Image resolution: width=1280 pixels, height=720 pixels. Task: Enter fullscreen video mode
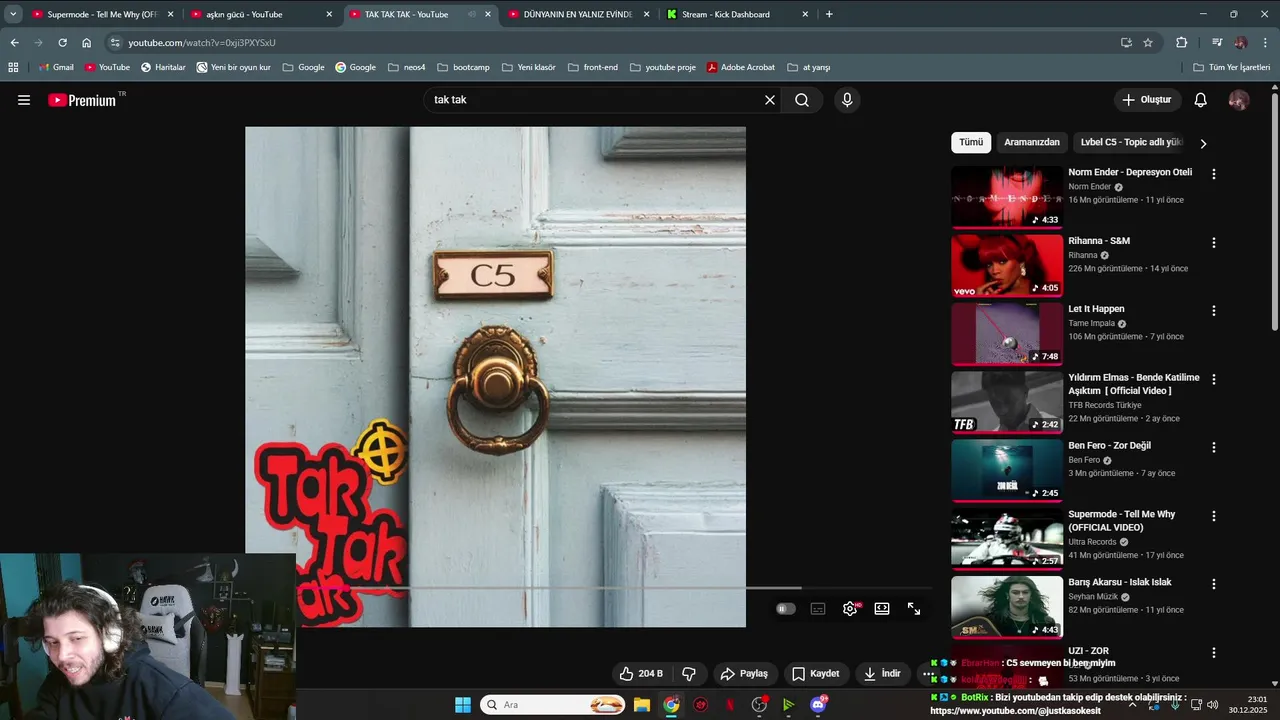pos(914,608)
